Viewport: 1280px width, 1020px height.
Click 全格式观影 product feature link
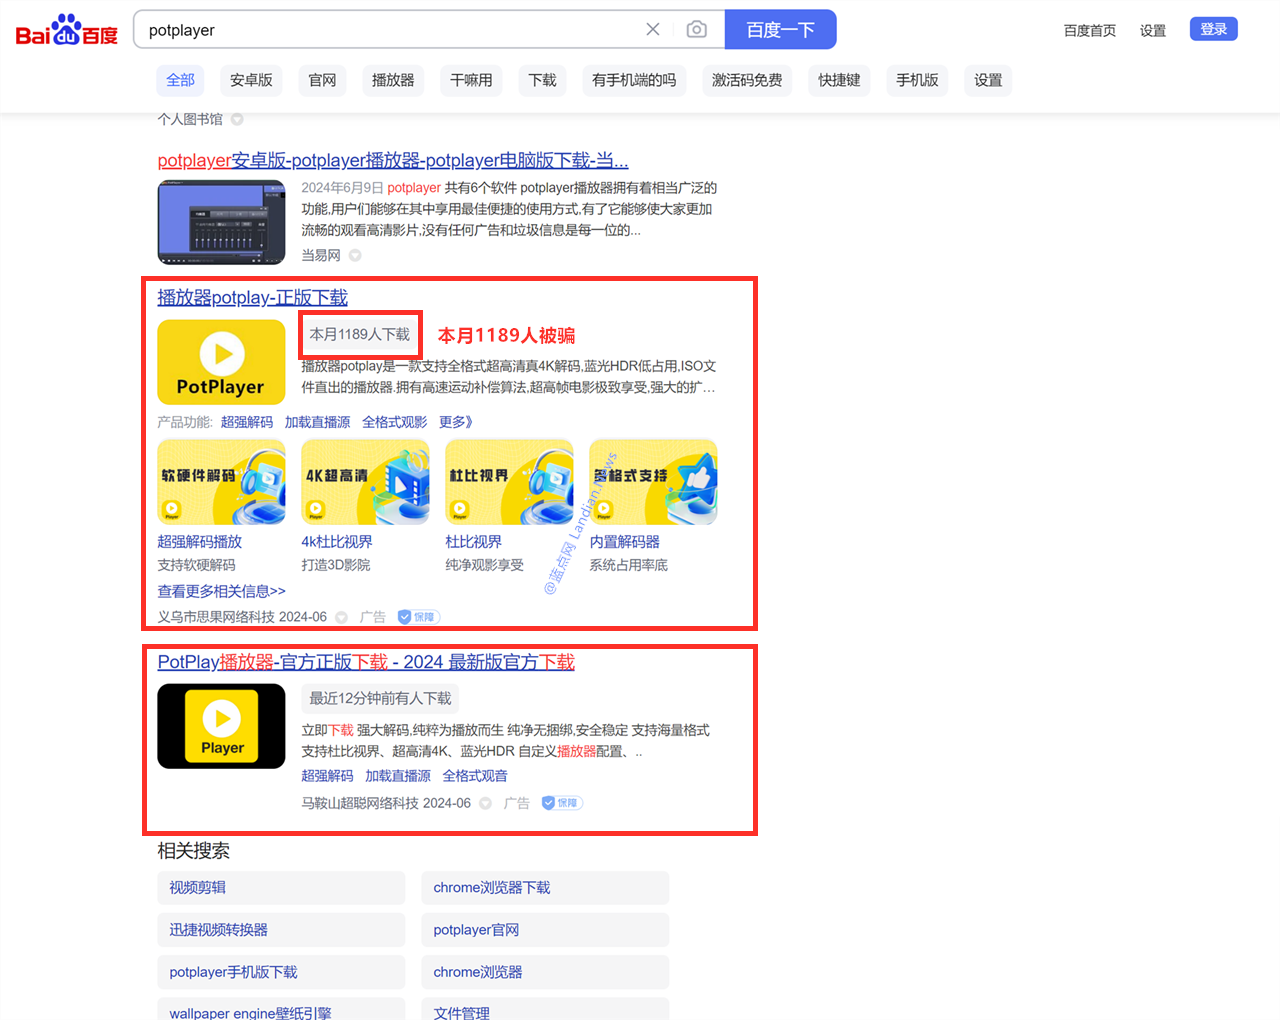(394, 422)
